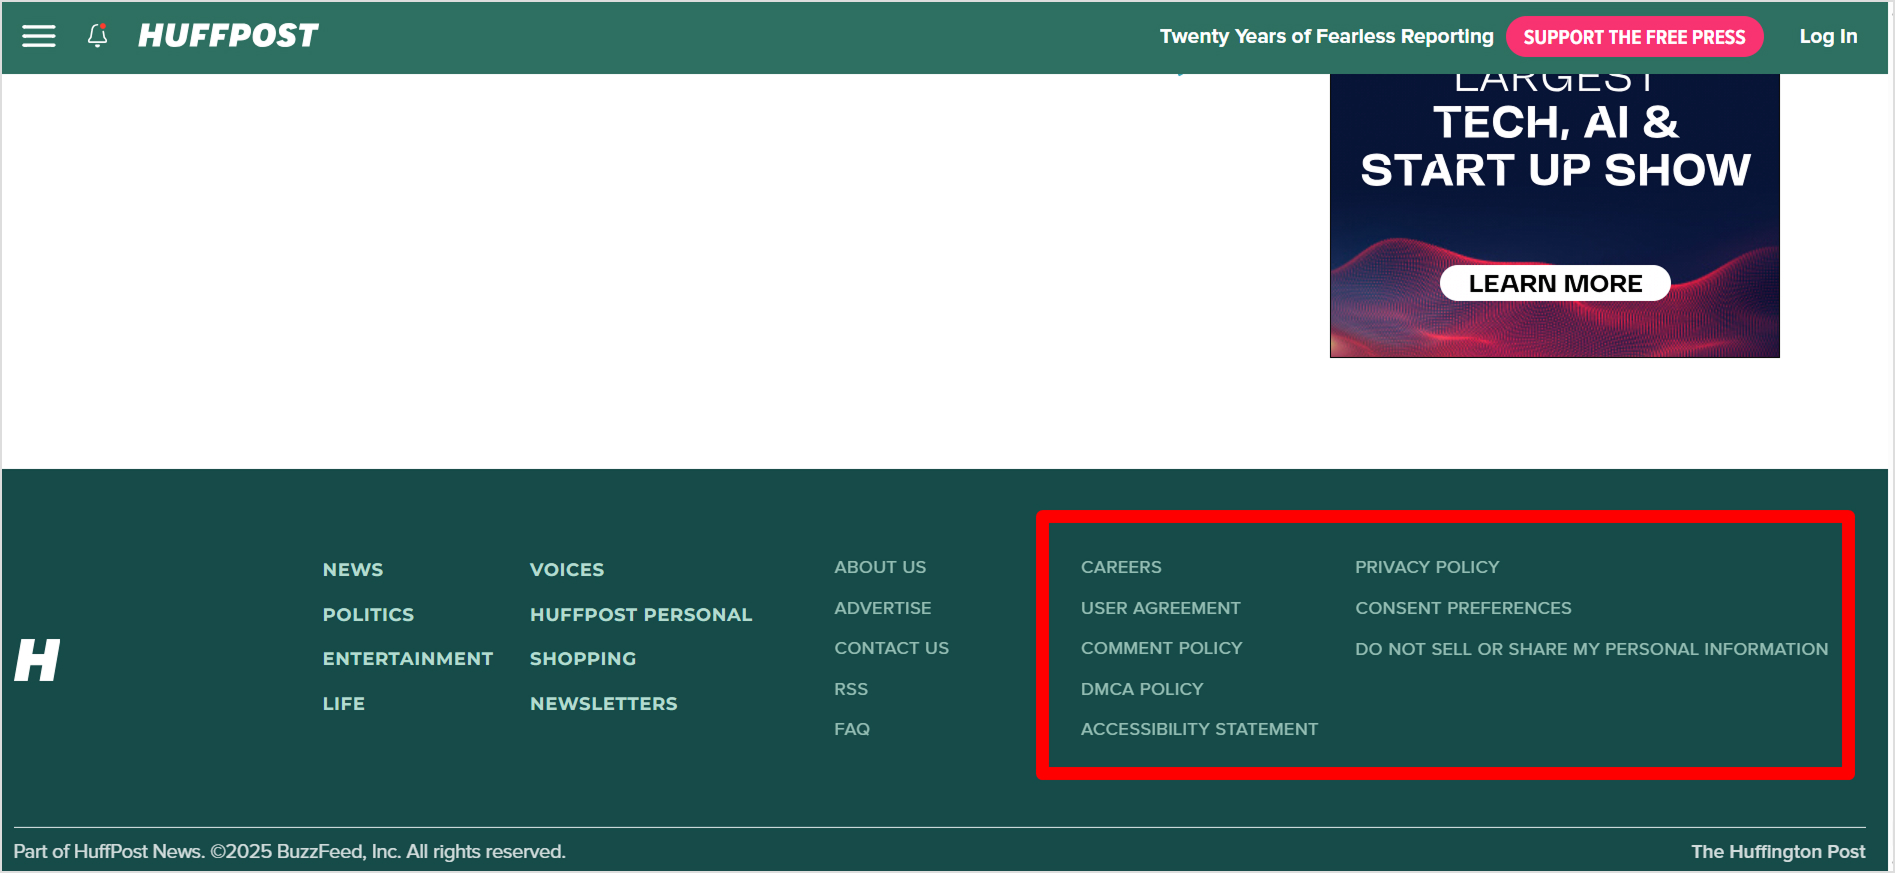Click Support the Free Press button
Image resolution: width=1895 pixels, height=873 pixels.
click(1634, 37)
